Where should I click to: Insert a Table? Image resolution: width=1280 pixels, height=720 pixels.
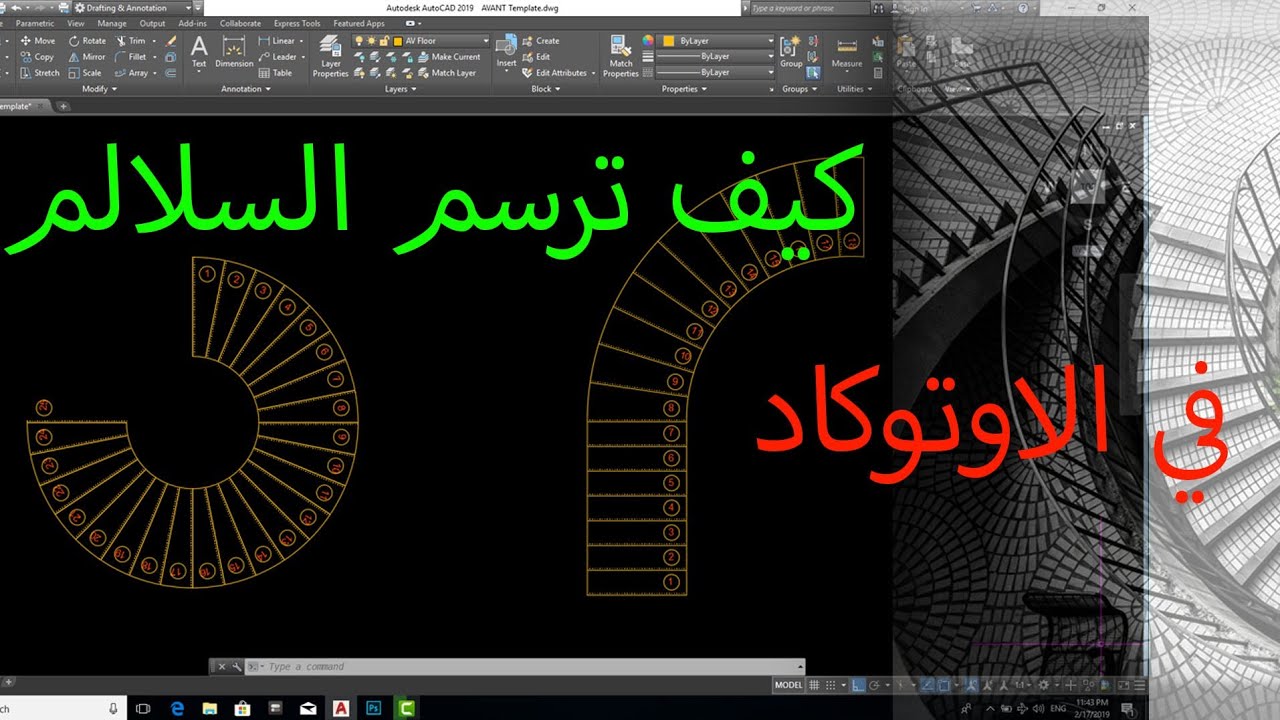[276, 73]
